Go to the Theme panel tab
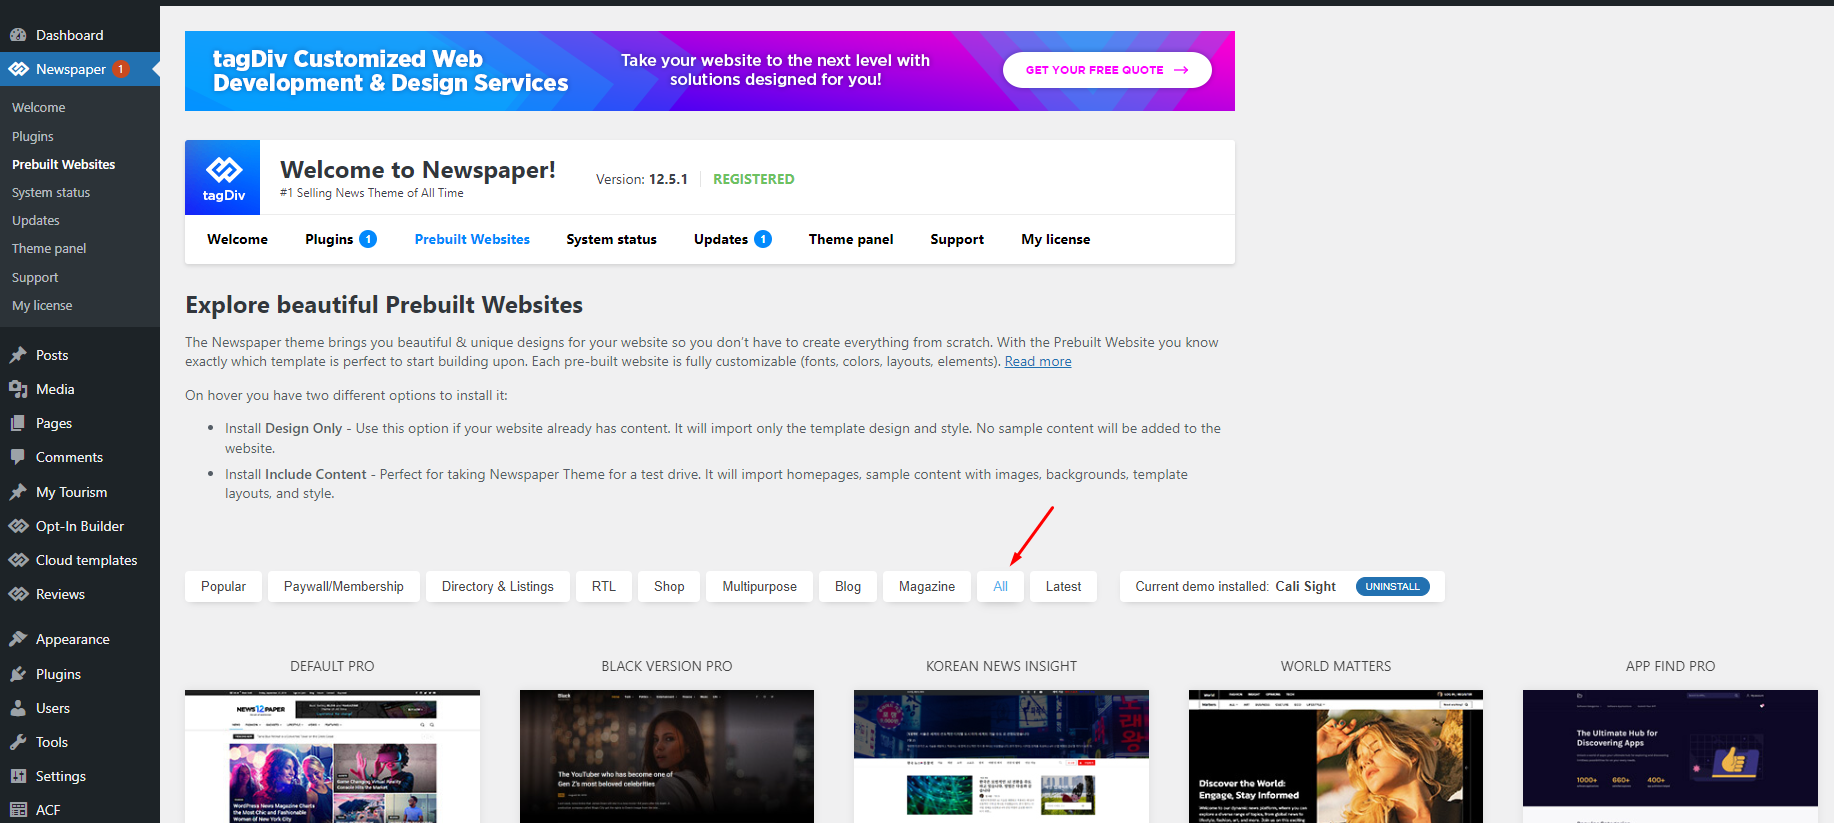Image resolution: width=1834 pixels, height=823 pixels. pyautogui.click(x=851, y=239)
